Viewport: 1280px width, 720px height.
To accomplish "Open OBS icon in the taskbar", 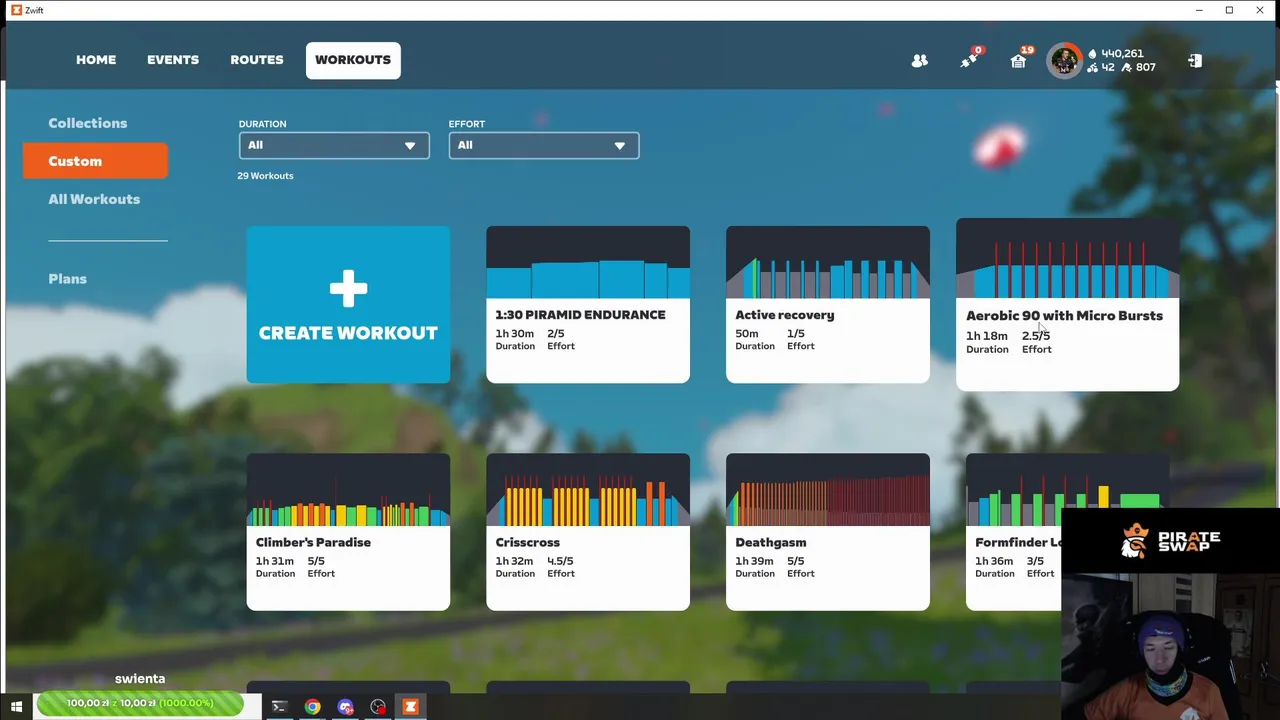I will click(x=378, y=707).
